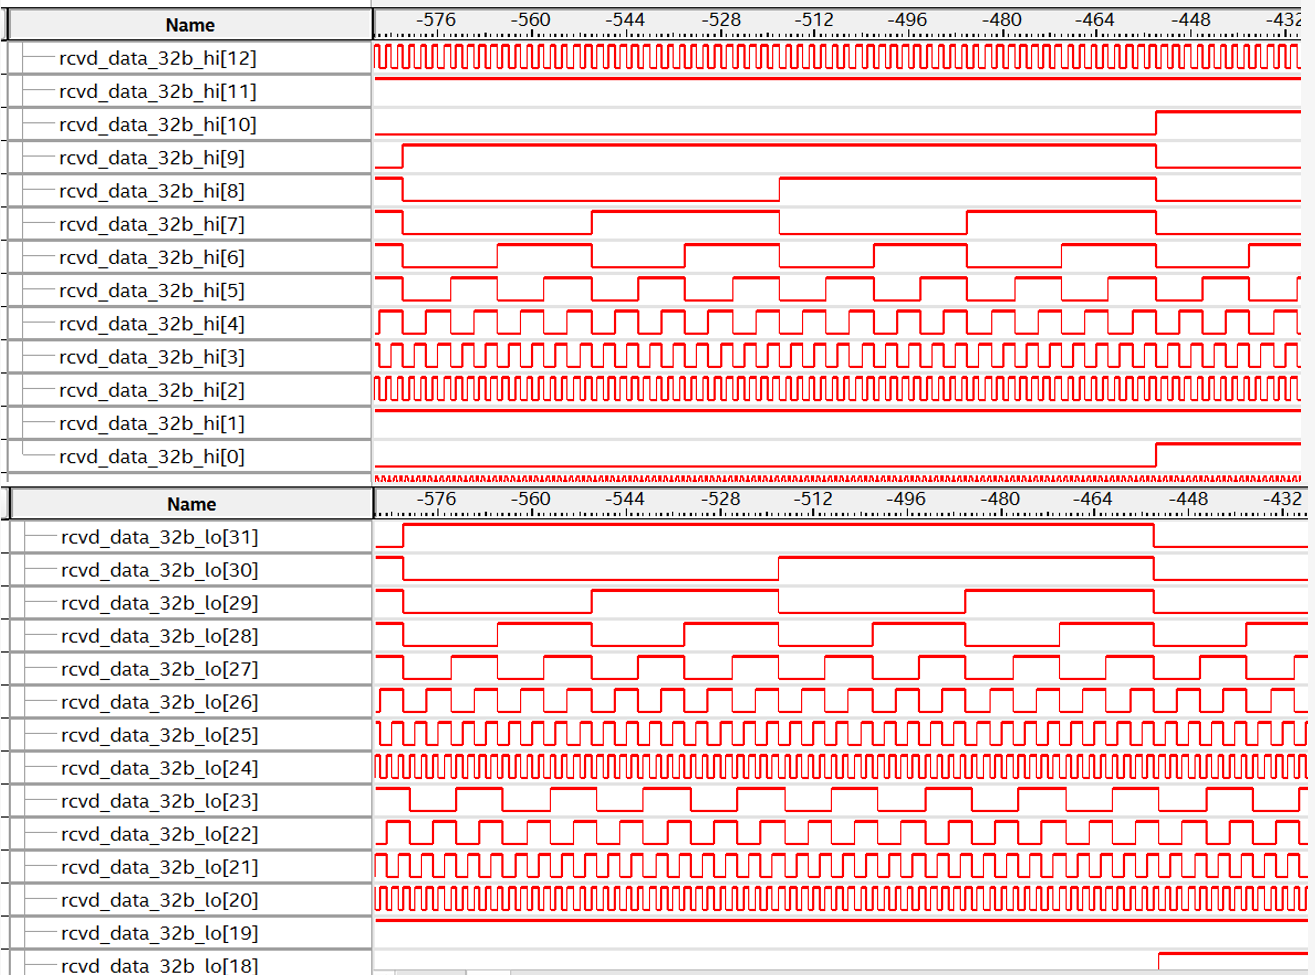Select signal rcvd_data_32b_lo[26]
This screenshot has height=975, width=1315.
[159, 702]
